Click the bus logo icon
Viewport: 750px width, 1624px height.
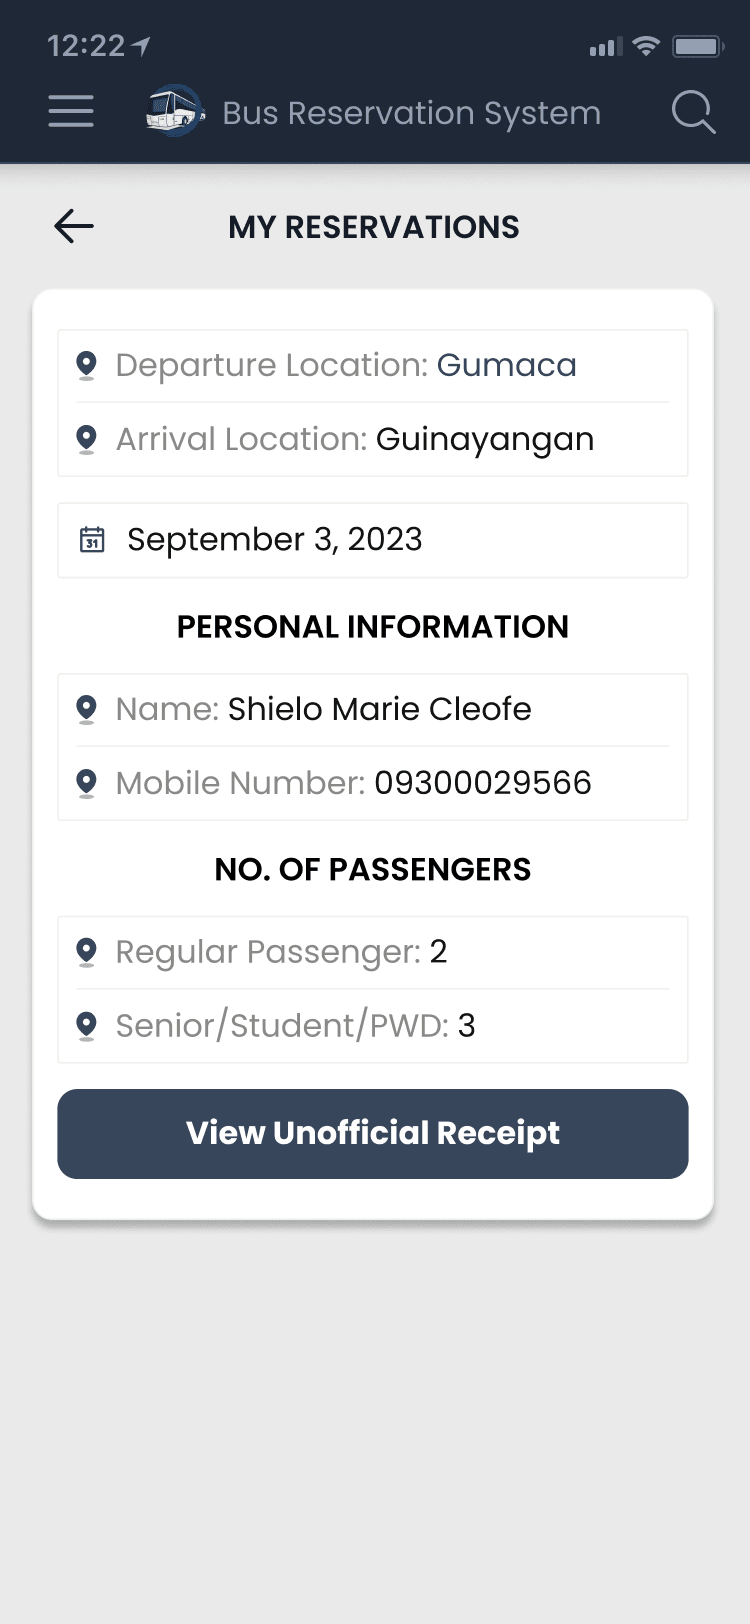174,111
